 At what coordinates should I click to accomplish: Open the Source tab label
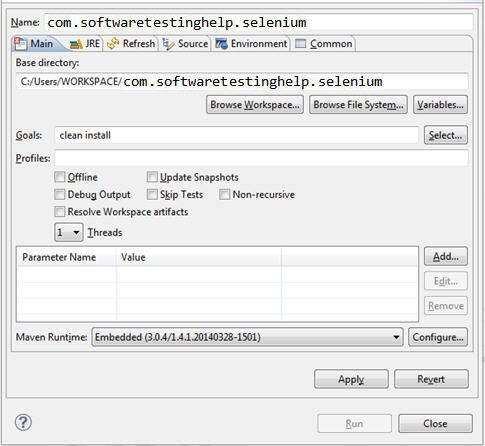click(193, 44)
